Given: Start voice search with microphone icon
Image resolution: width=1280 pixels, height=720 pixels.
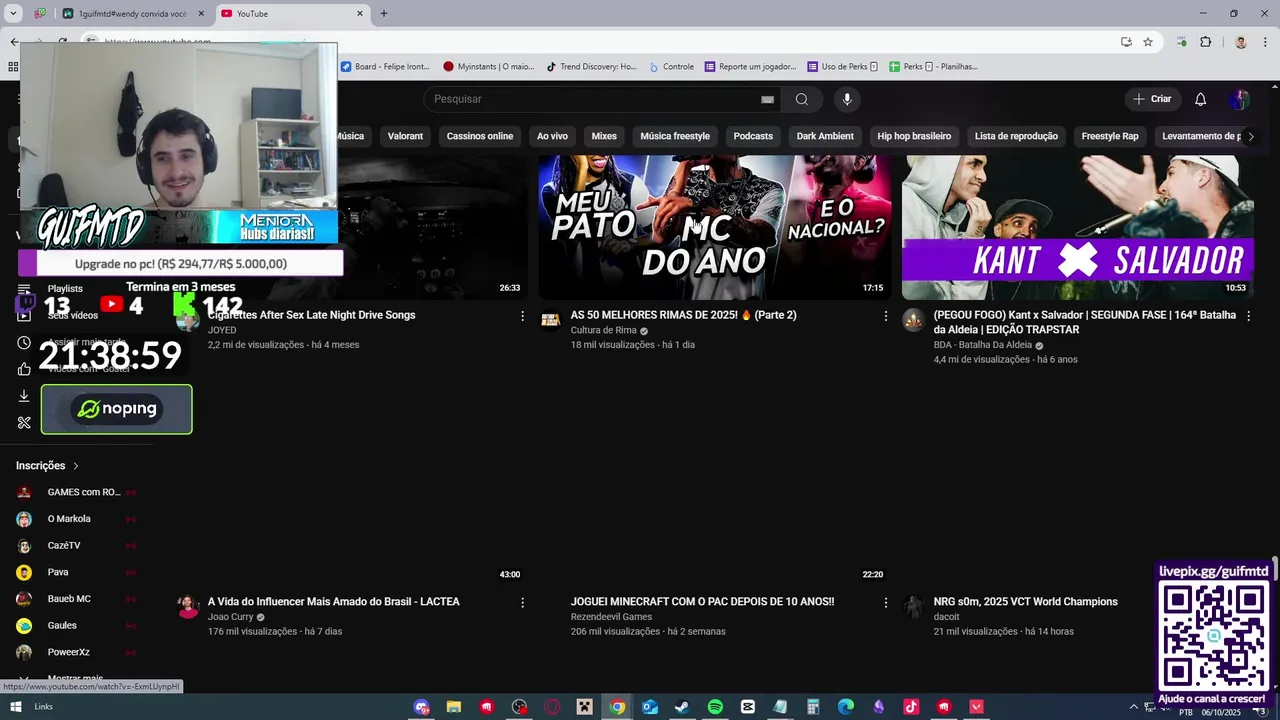Looking at the screenshot, I should (847, 99).
